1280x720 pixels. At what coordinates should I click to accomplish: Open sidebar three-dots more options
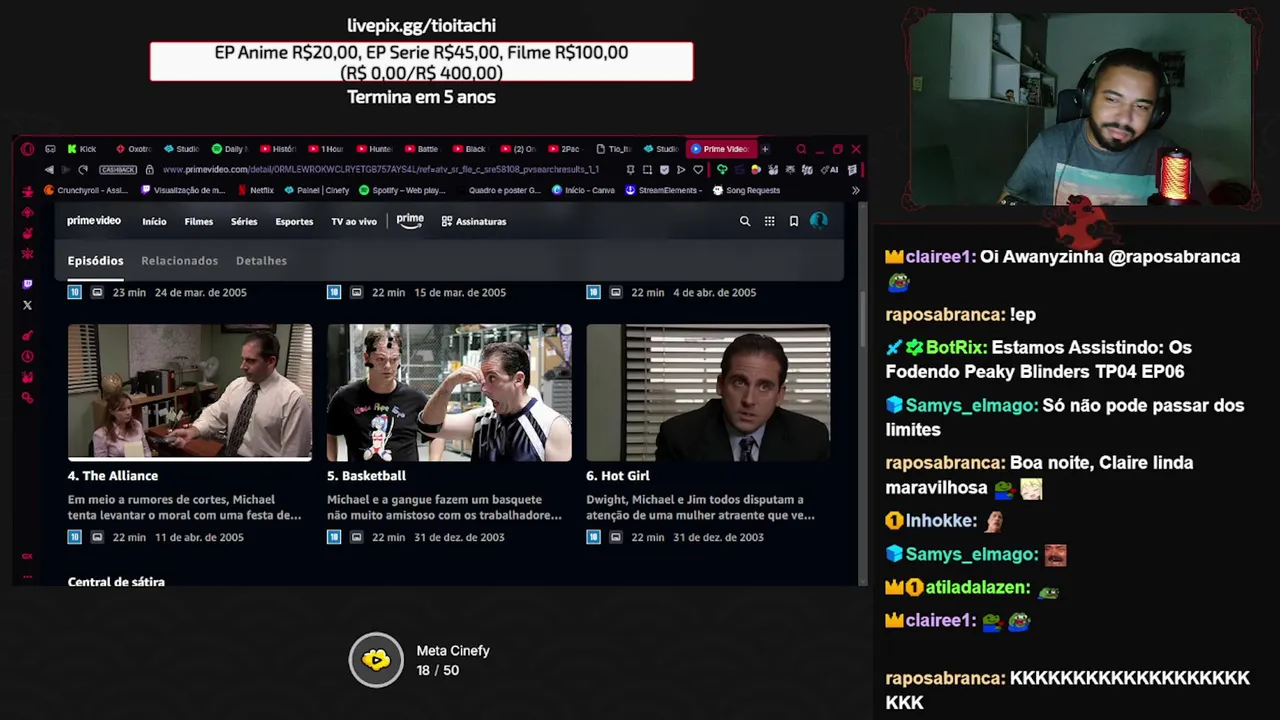[x=27, y=577]
